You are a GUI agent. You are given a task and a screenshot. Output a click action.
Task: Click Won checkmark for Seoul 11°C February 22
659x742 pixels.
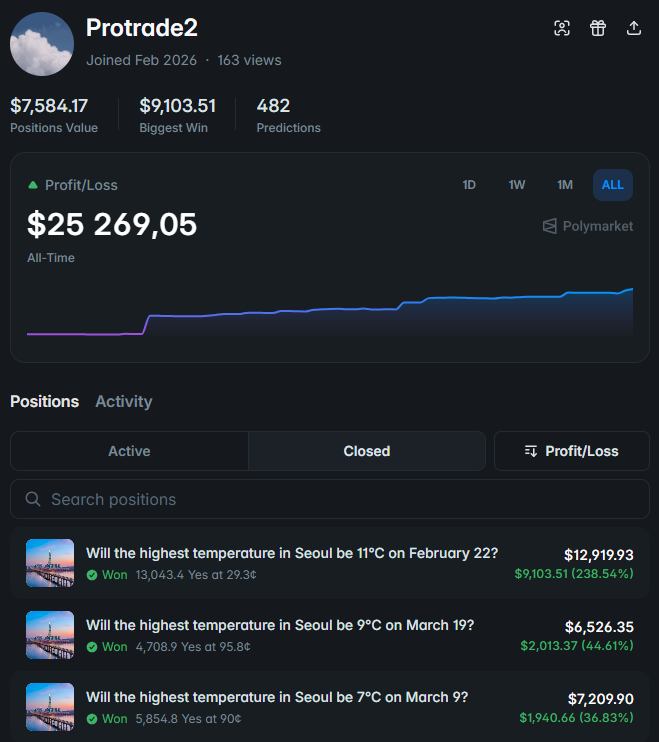point(92,575)
